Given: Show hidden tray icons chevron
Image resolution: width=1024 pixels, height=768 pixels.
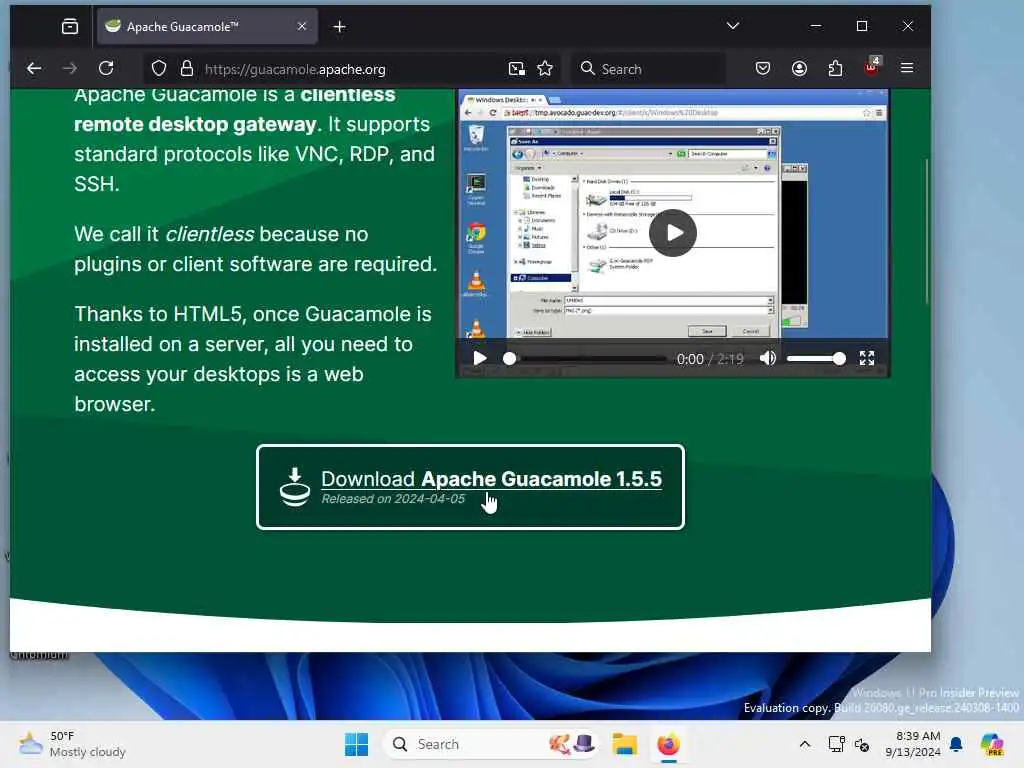Looking at the screenshot, I should 805,744.
